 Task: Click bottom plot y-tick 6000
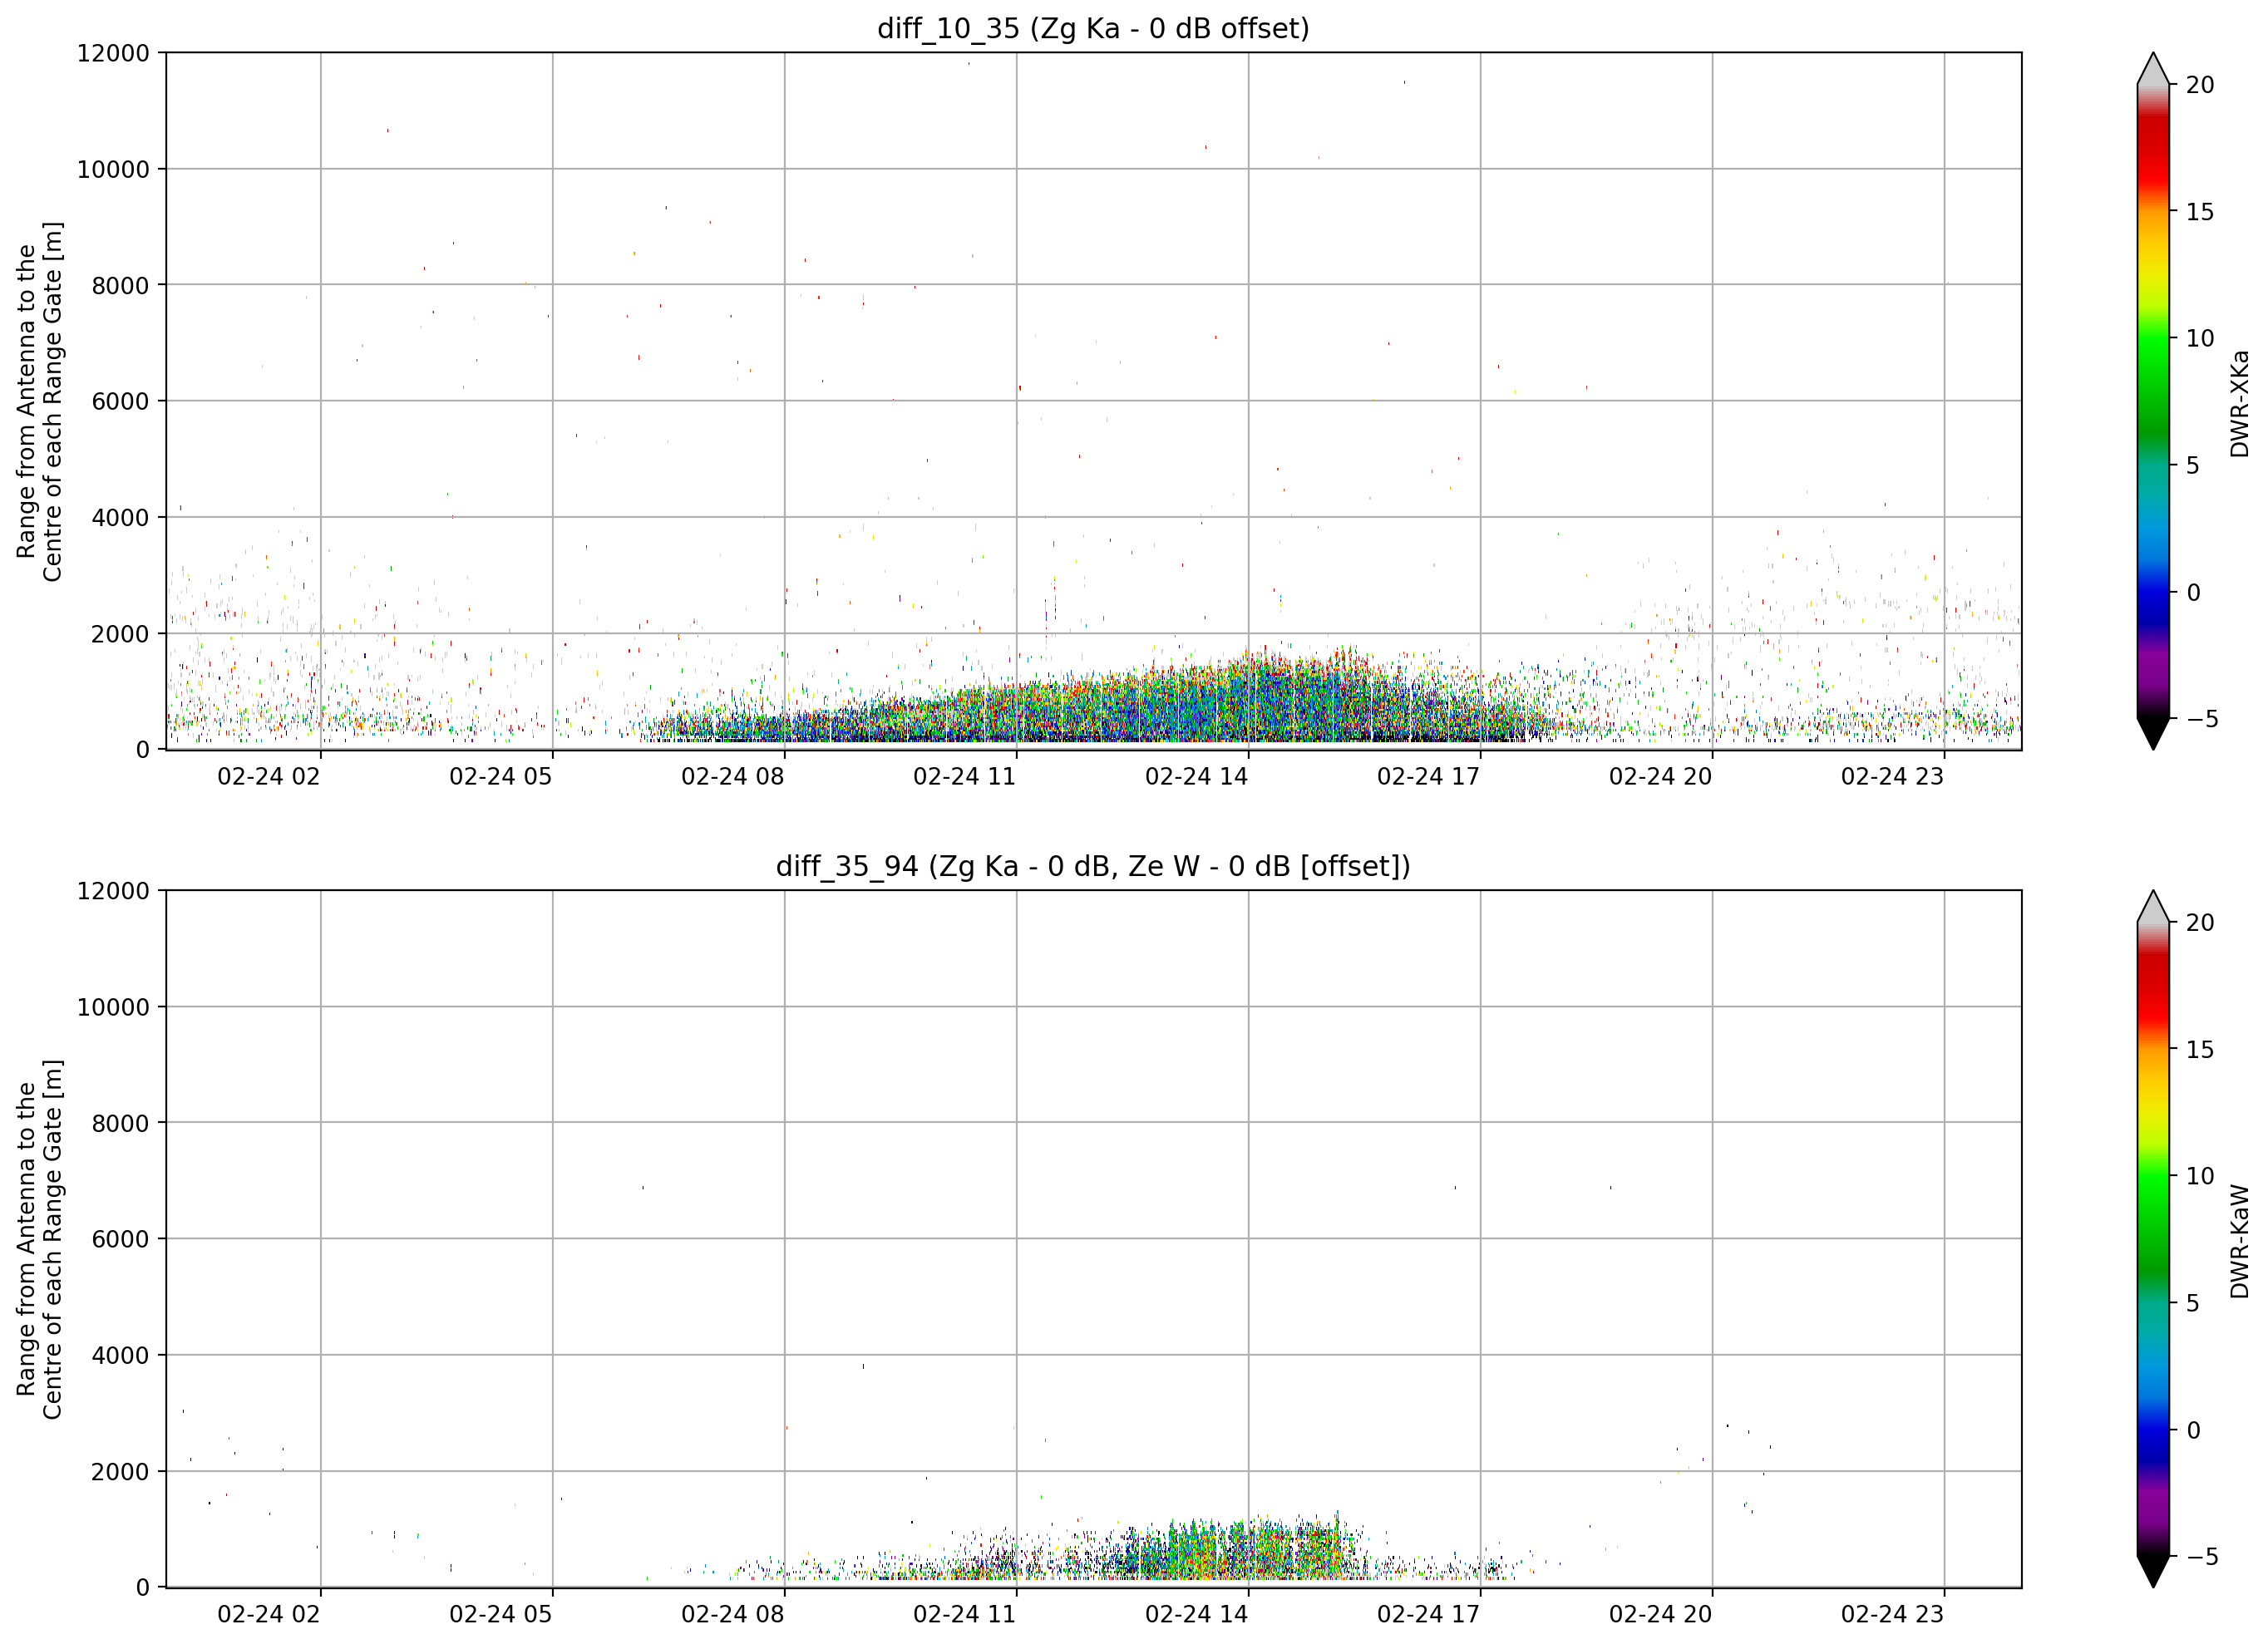click(x=120, y=1239)
